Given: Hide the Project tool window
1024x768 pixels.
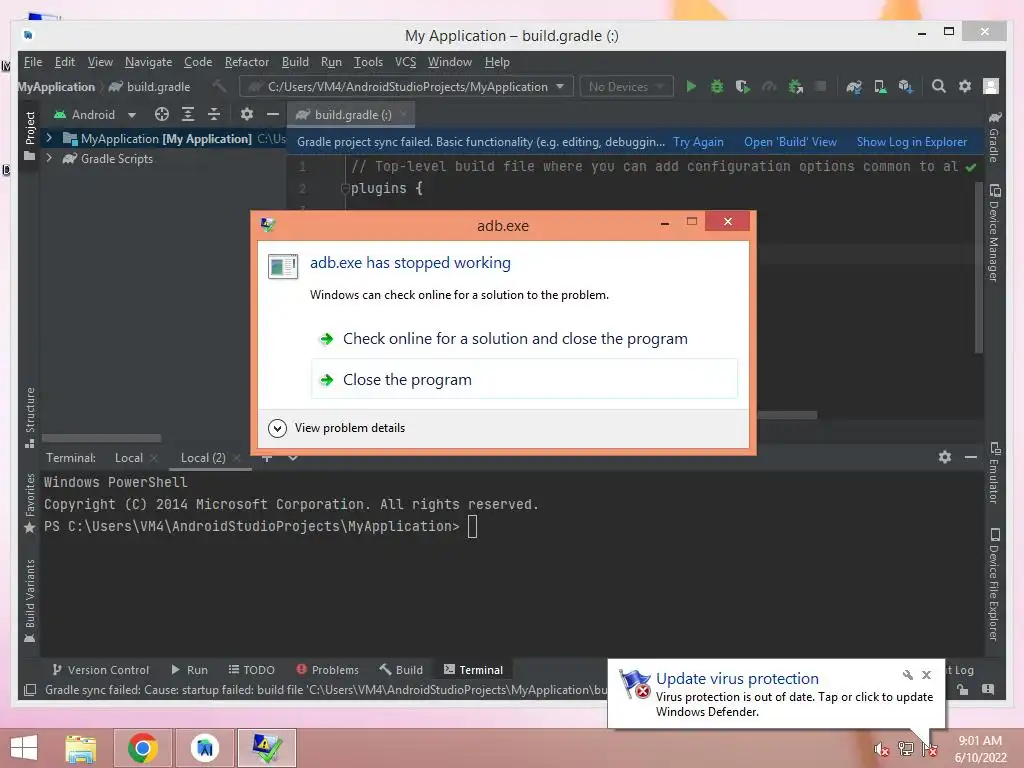Looking at the screenshot, I should pos(273,114).
